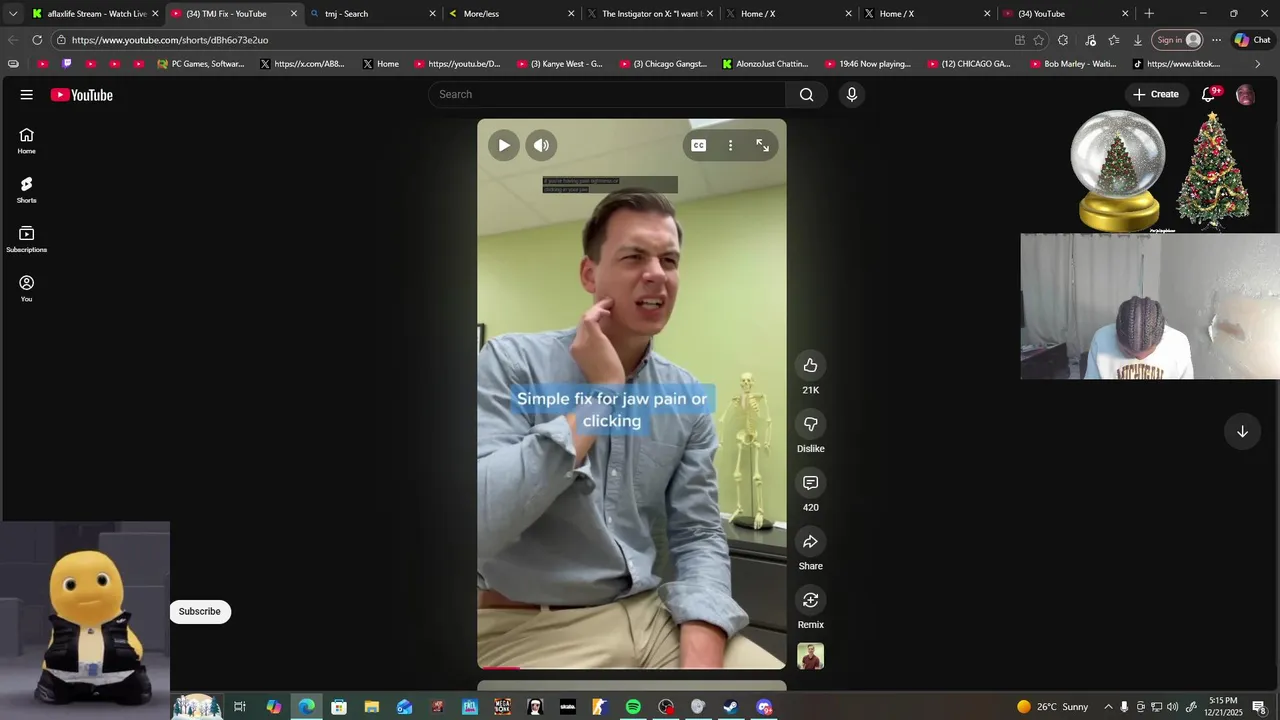Viewport: 1280px width, 720px height.
Task: Click the video progress bar
Action: (632, 667)
